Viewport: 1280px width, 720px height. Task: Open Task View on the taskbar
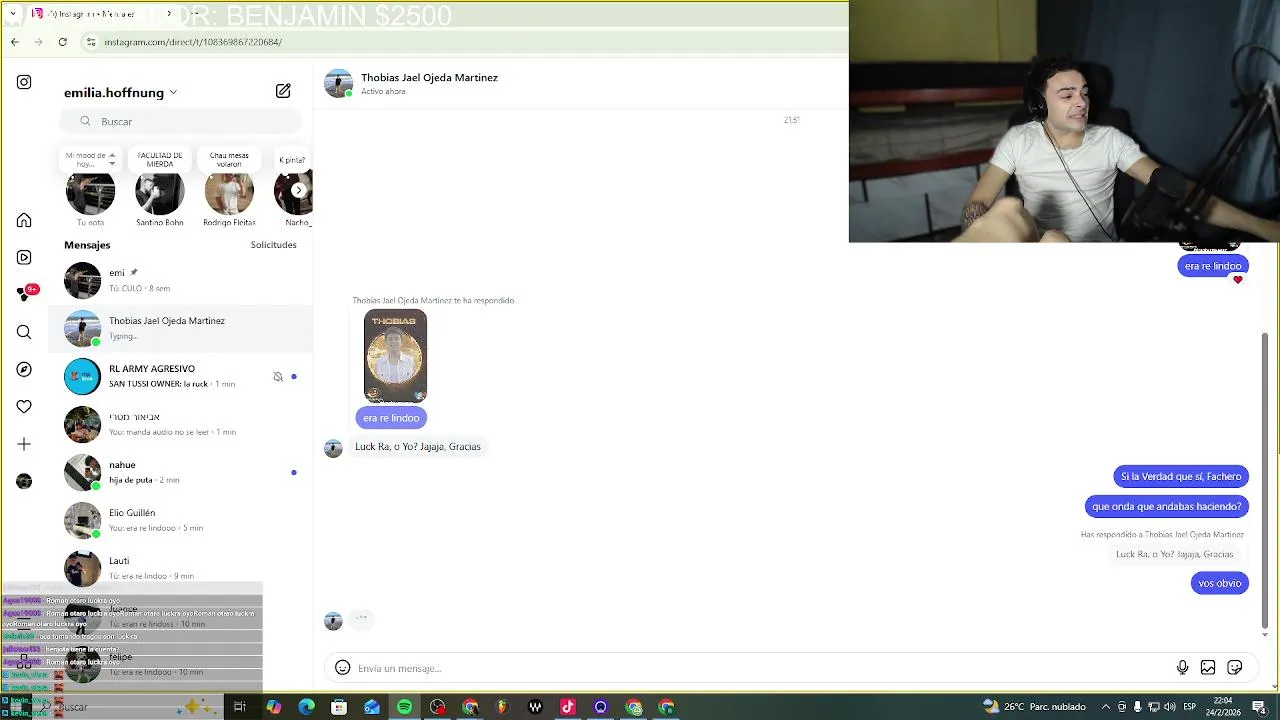pyautogui.click(x=240, y=707)
